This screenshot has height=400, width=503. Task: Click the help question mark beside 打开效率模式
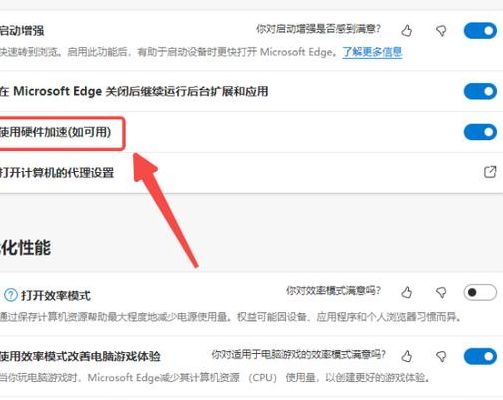[x=11, y=295]
